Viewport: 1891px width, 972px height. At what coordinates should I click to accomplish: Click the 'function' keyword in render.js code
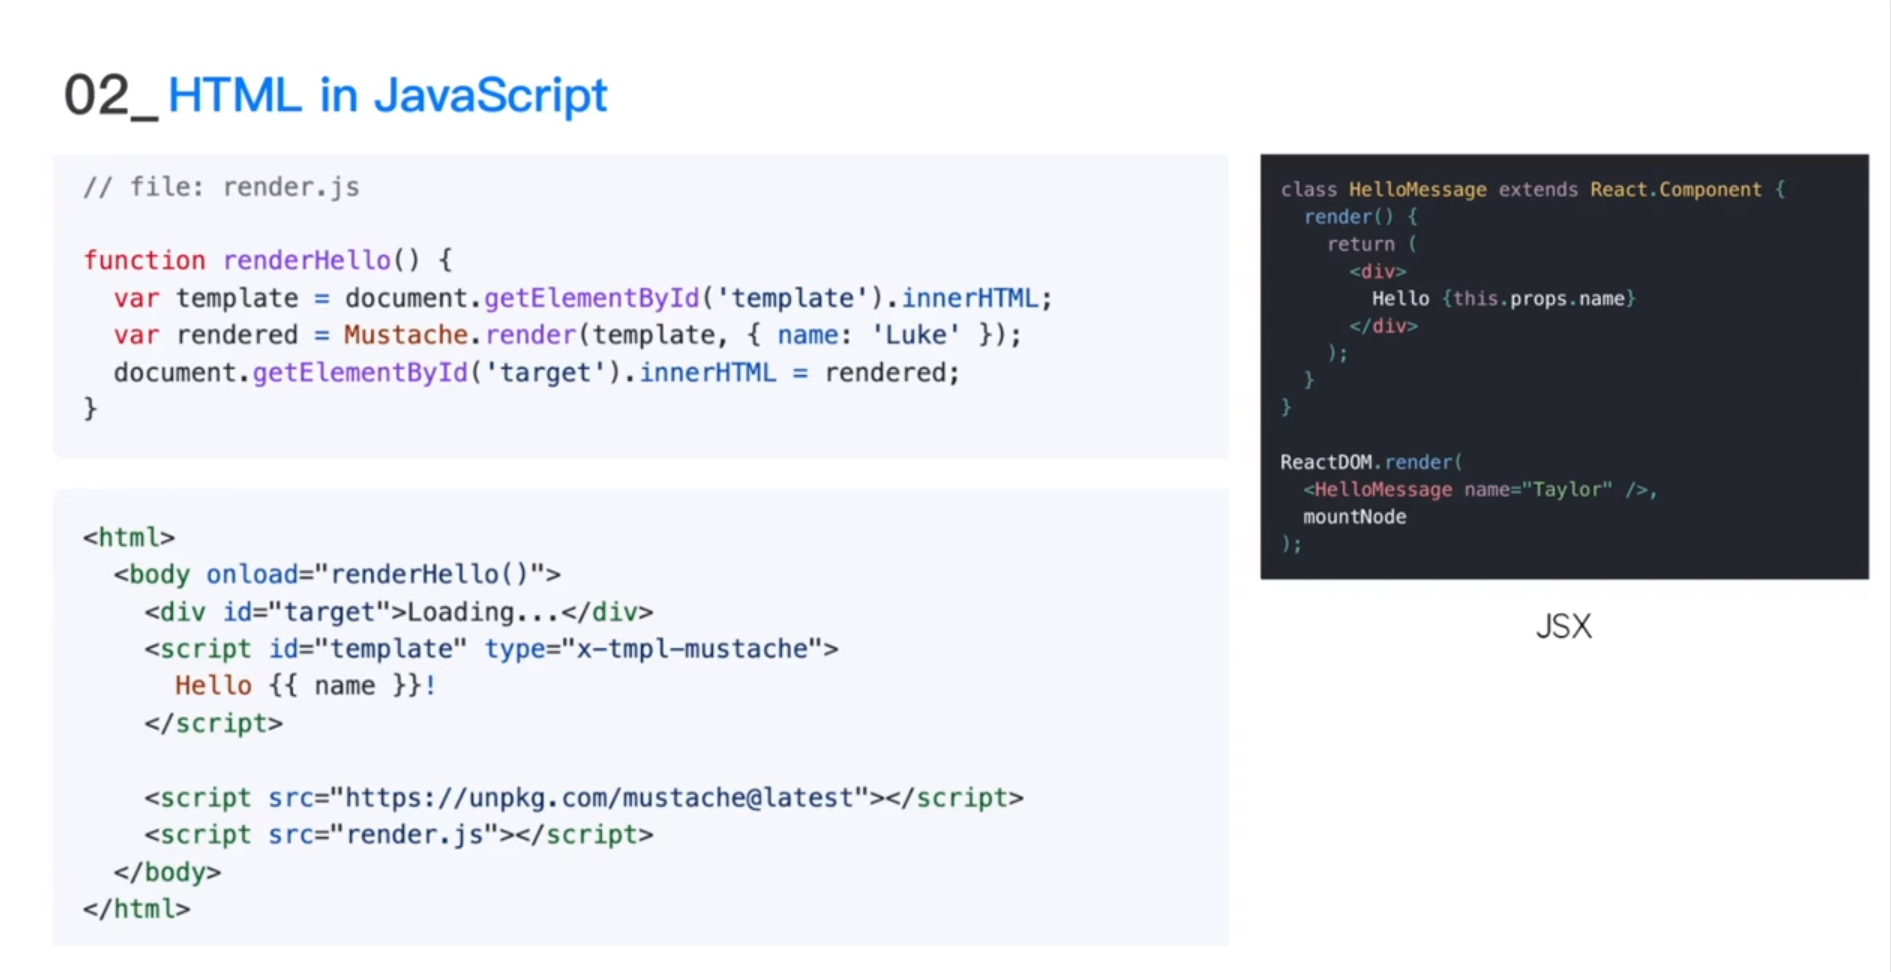click(144, 260)
